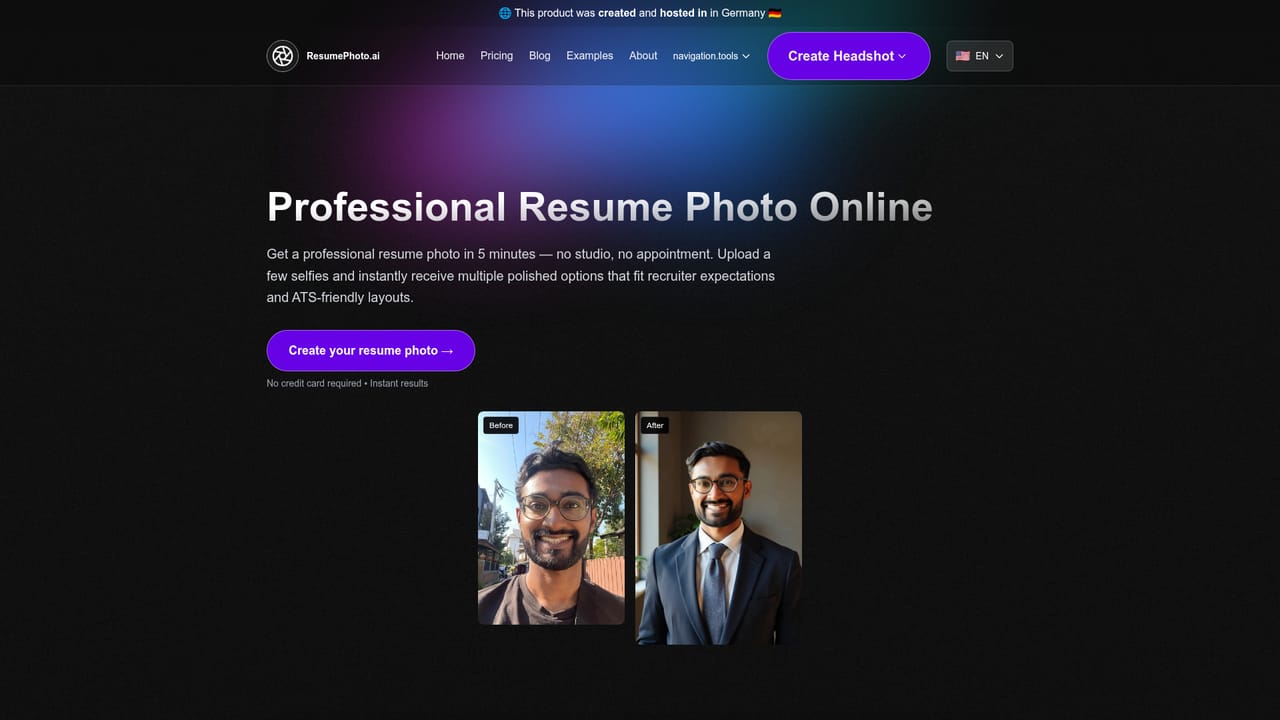The image size is (1280, 720).
Task: Expand the navigation.tools dropdown
Action: tap(711, 56)
